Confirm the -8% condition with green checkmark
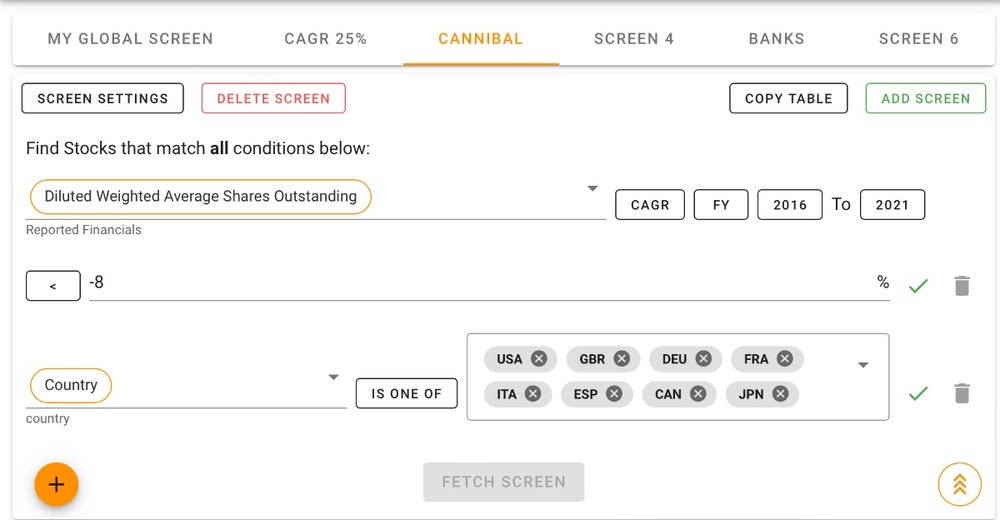This screenshot has width=1000, height=520. coord(918,286)
